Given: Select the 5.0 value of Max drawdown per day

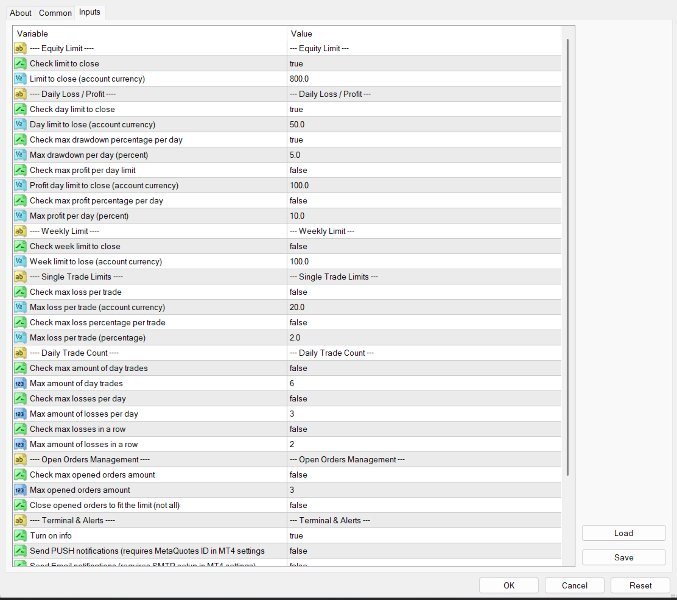Looking at the screenshot, I should point(295,155).
